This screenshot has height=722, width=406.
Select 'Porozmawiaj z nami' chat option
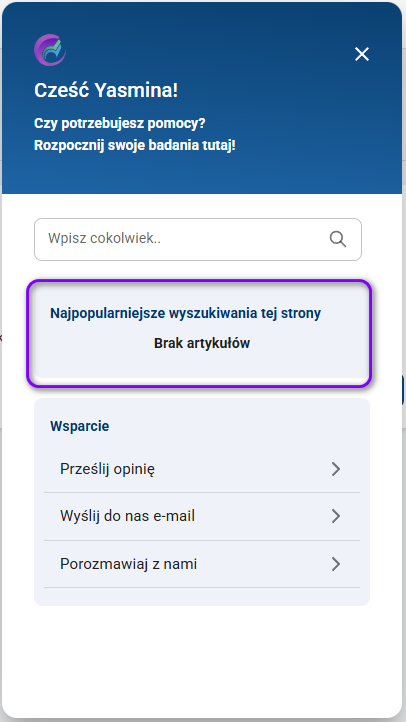tap(202, 564)
